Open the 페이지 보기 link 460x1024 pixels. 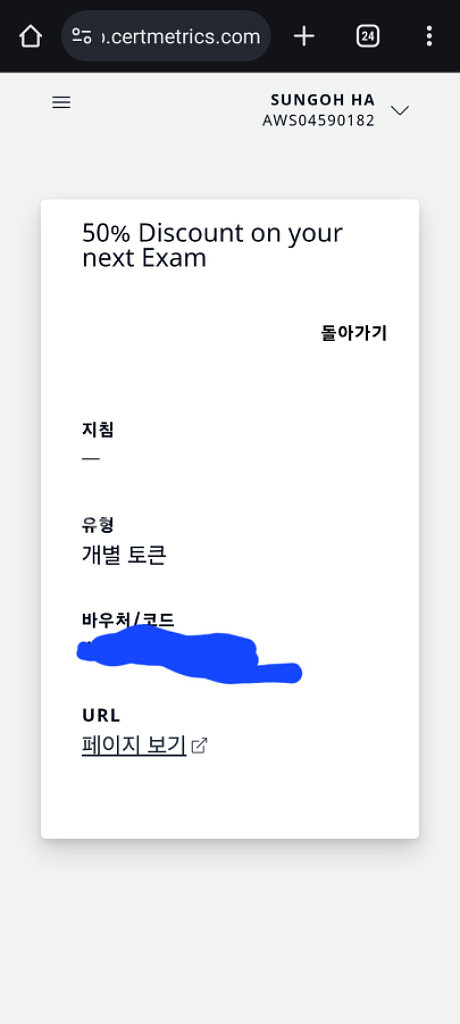point(134,745)
